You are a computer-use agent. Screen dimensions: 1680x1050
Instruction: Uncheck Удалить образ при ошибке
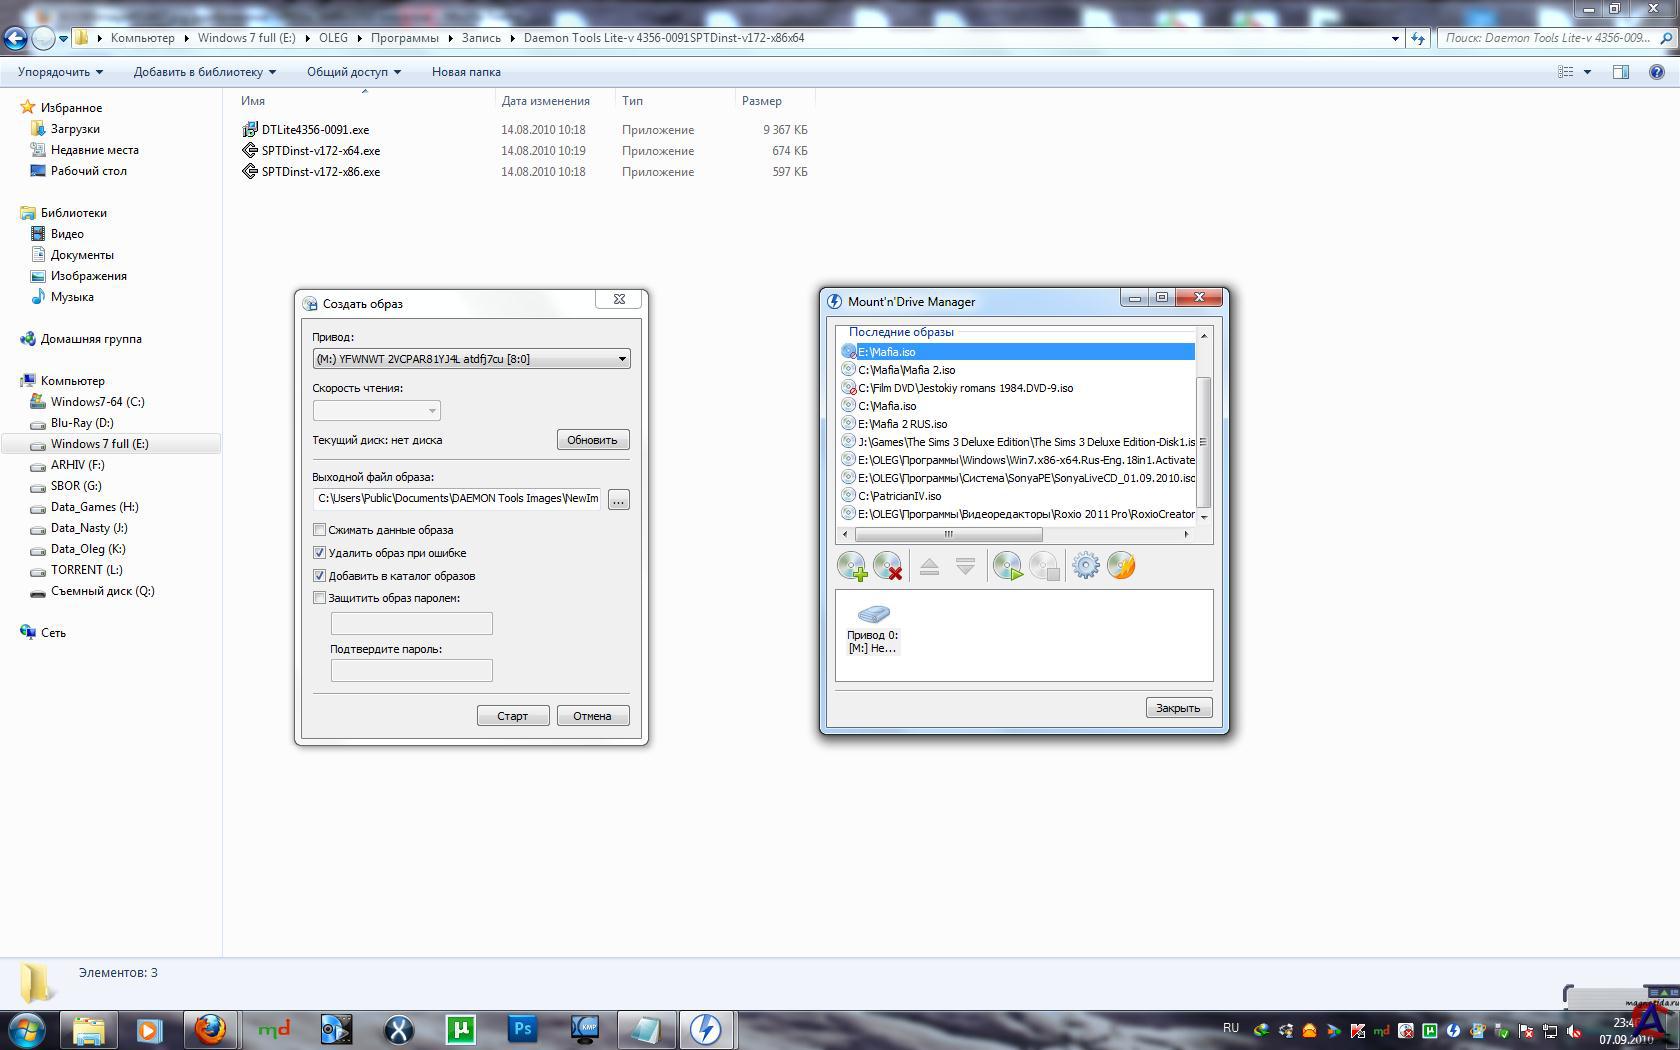320,553
